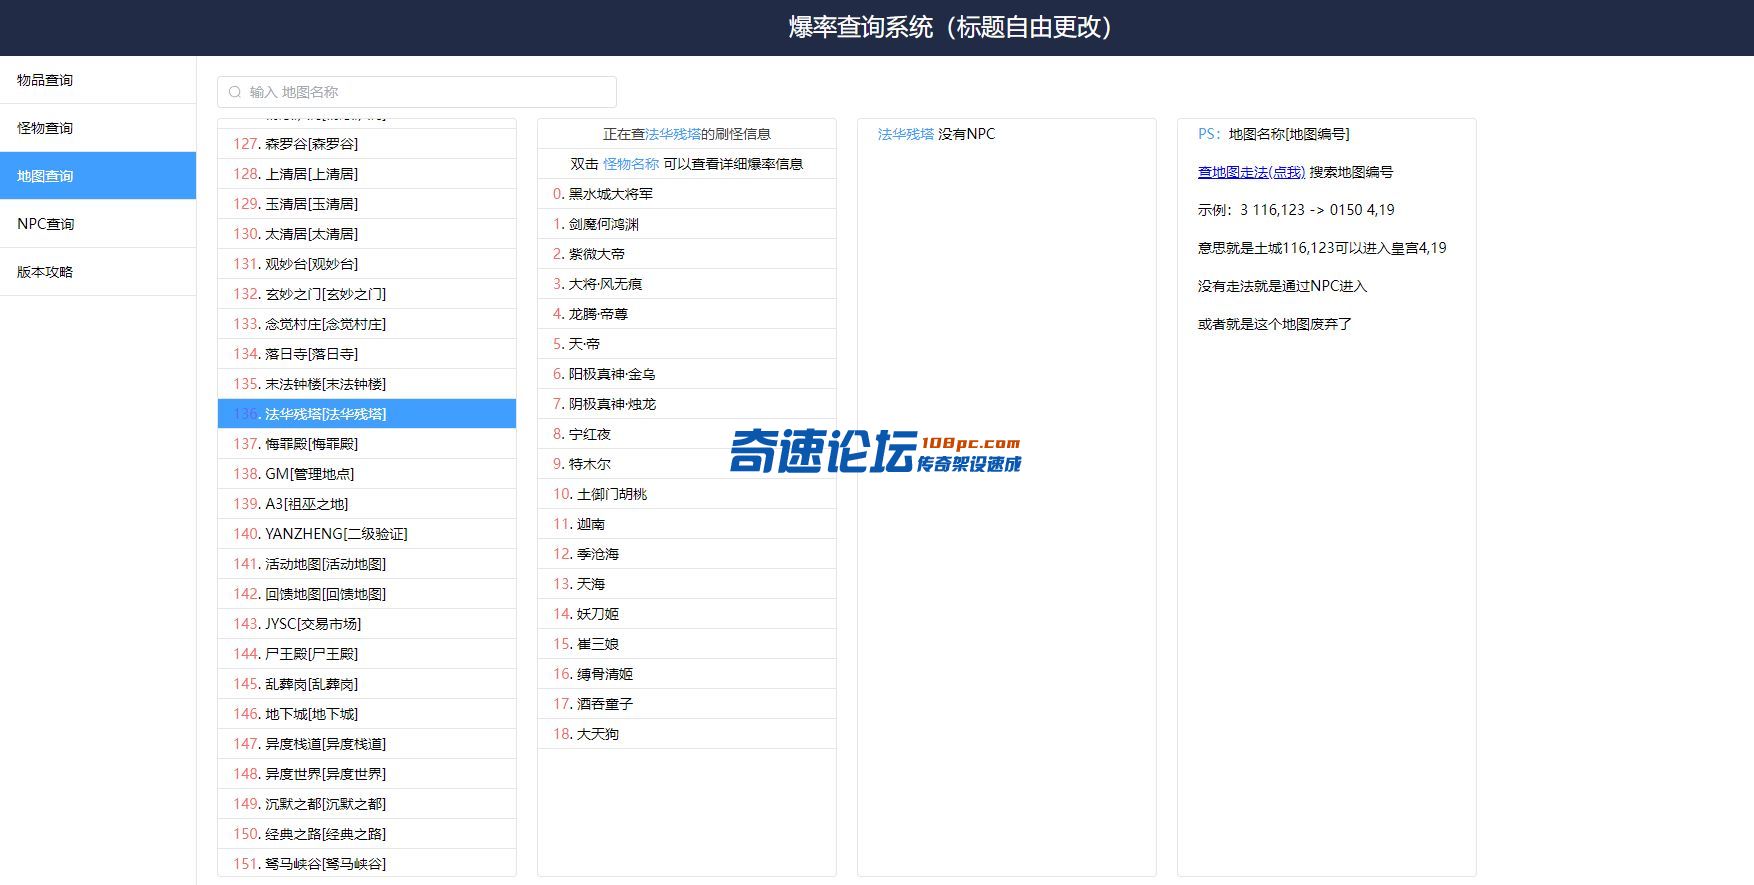Image resolution: width=1754 pixels, height=885 pixels.
Task: Select map 132. 玄妙之门[玄妙之门]
Action: (367, 294)
